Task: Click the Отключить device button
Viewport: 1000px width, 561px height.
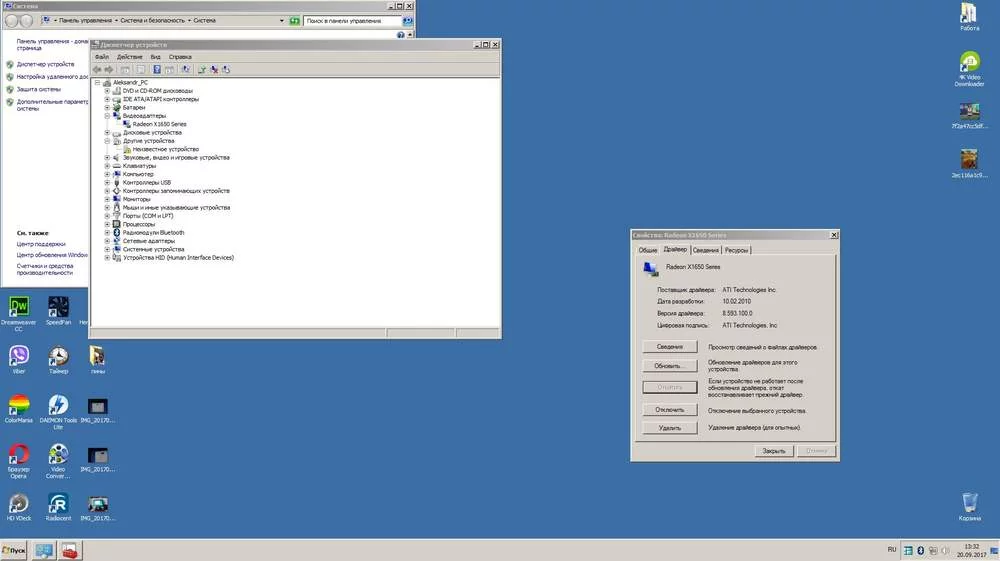Action: (x=670, y=410)
